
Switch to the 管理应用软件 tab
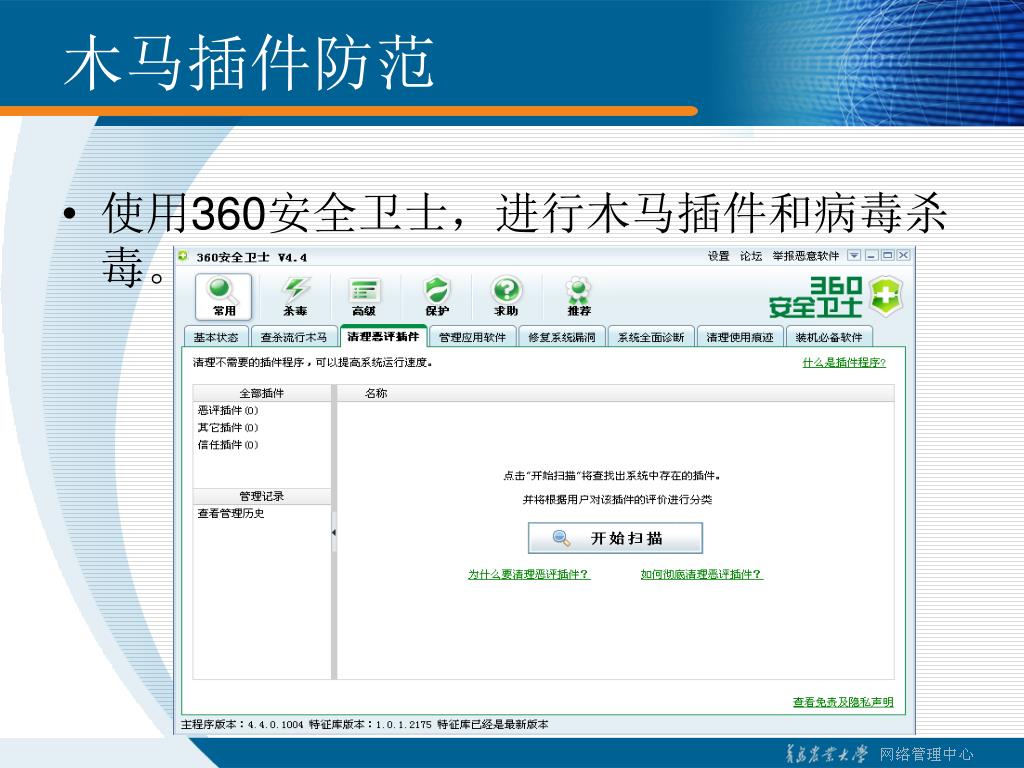coord(472,337)
